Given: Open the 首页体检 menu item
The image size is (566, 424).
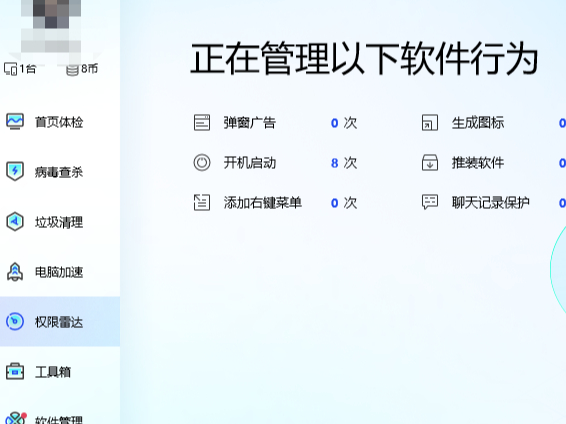Looking at the screenshot, I should [60, 122].
